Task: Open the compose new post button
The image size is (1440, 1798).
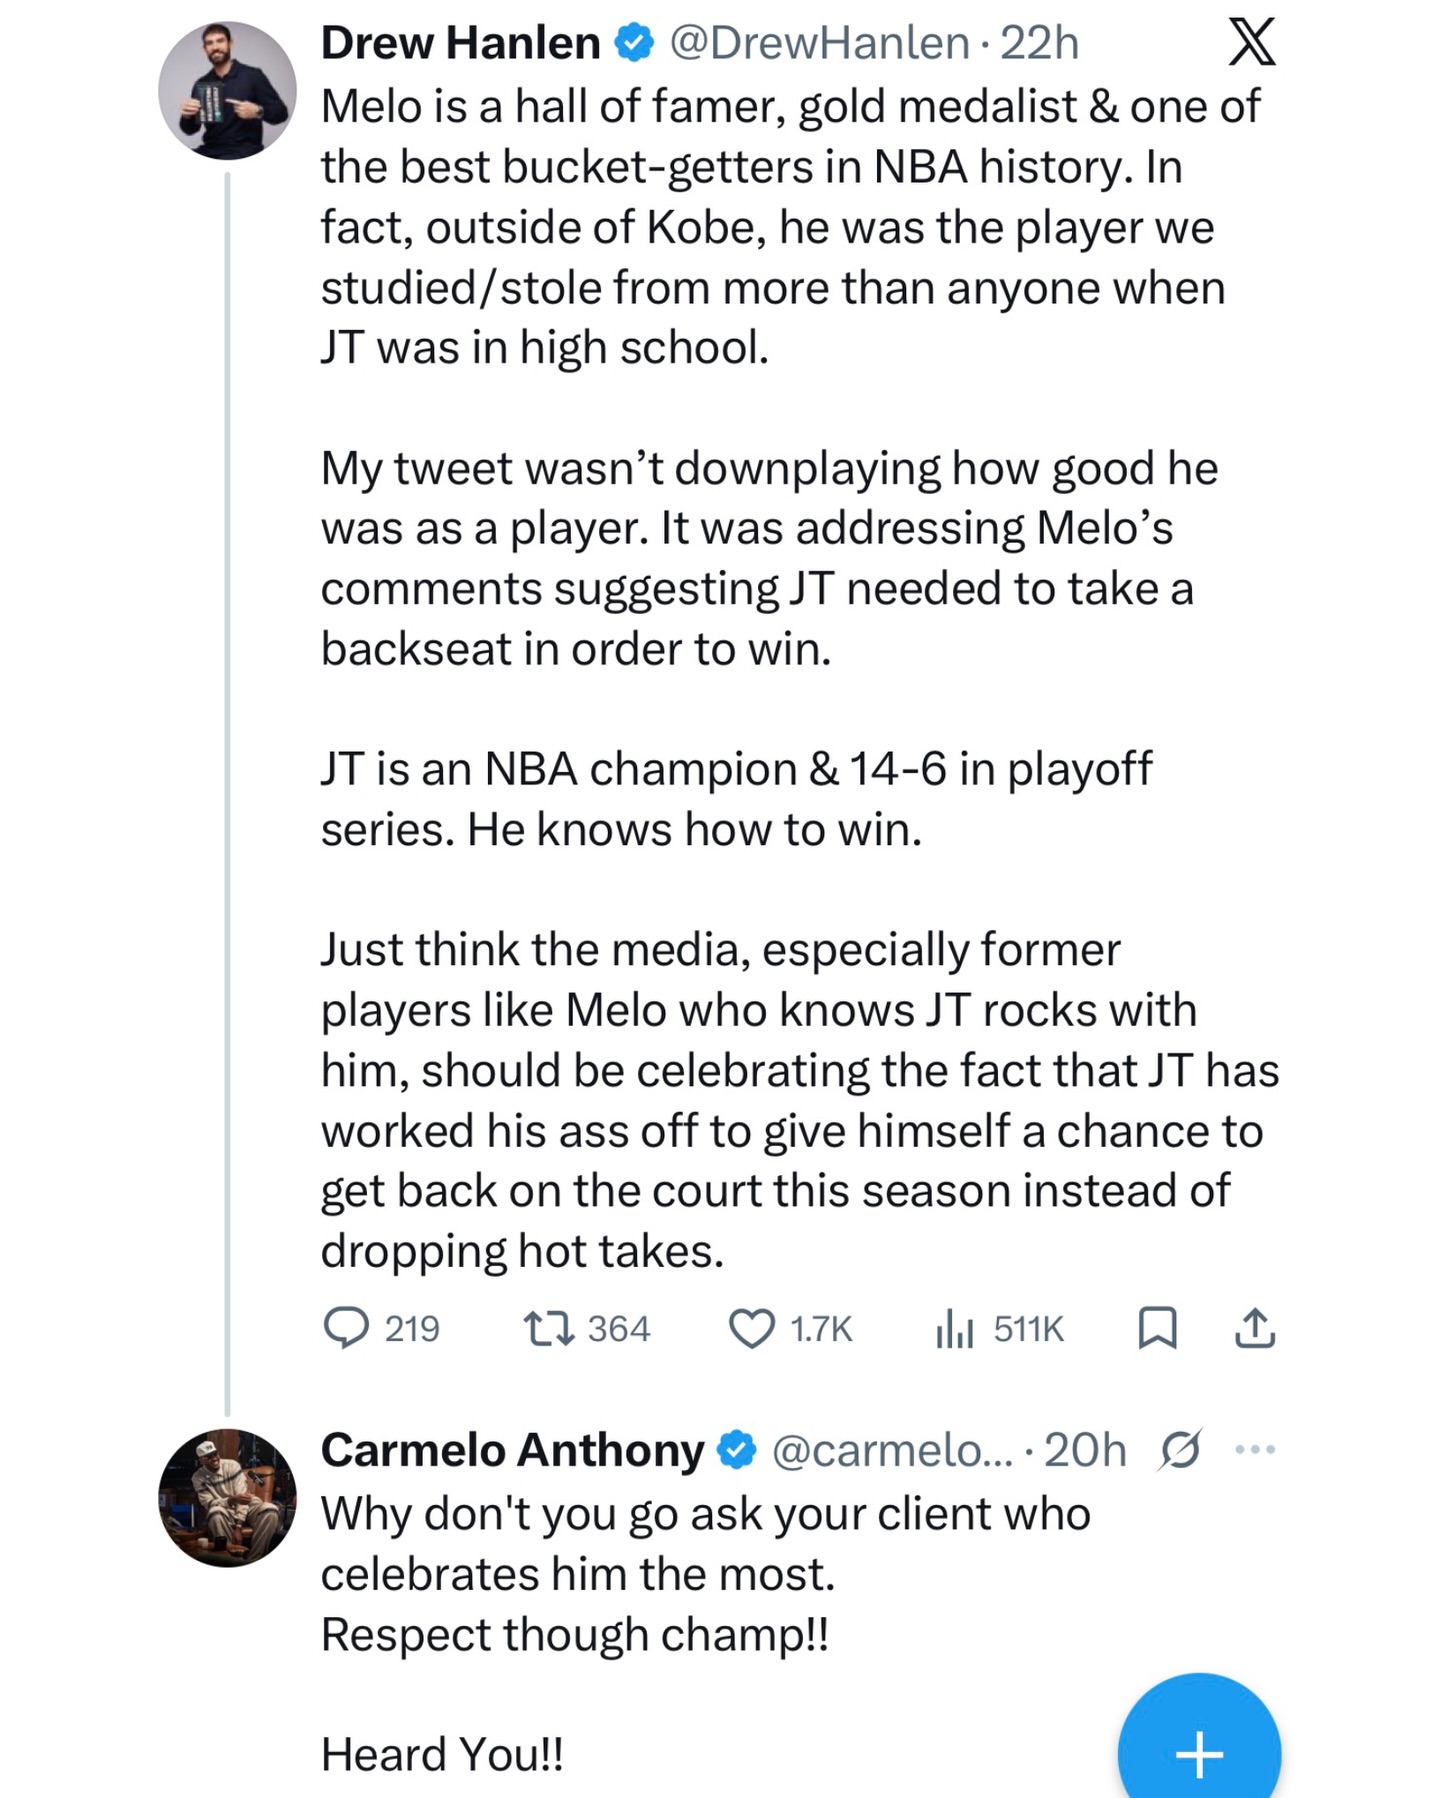Action: (1198, 1752)
